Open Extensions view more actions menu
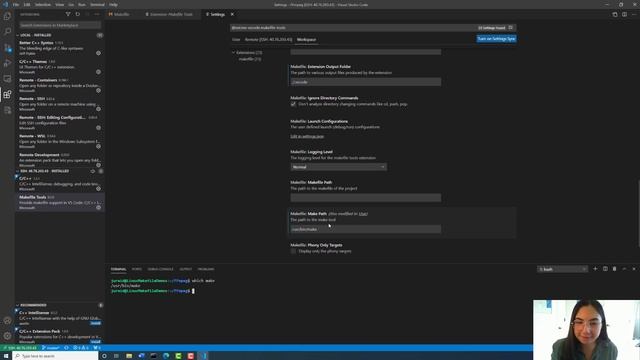640x360 pixels. point(97,14)
